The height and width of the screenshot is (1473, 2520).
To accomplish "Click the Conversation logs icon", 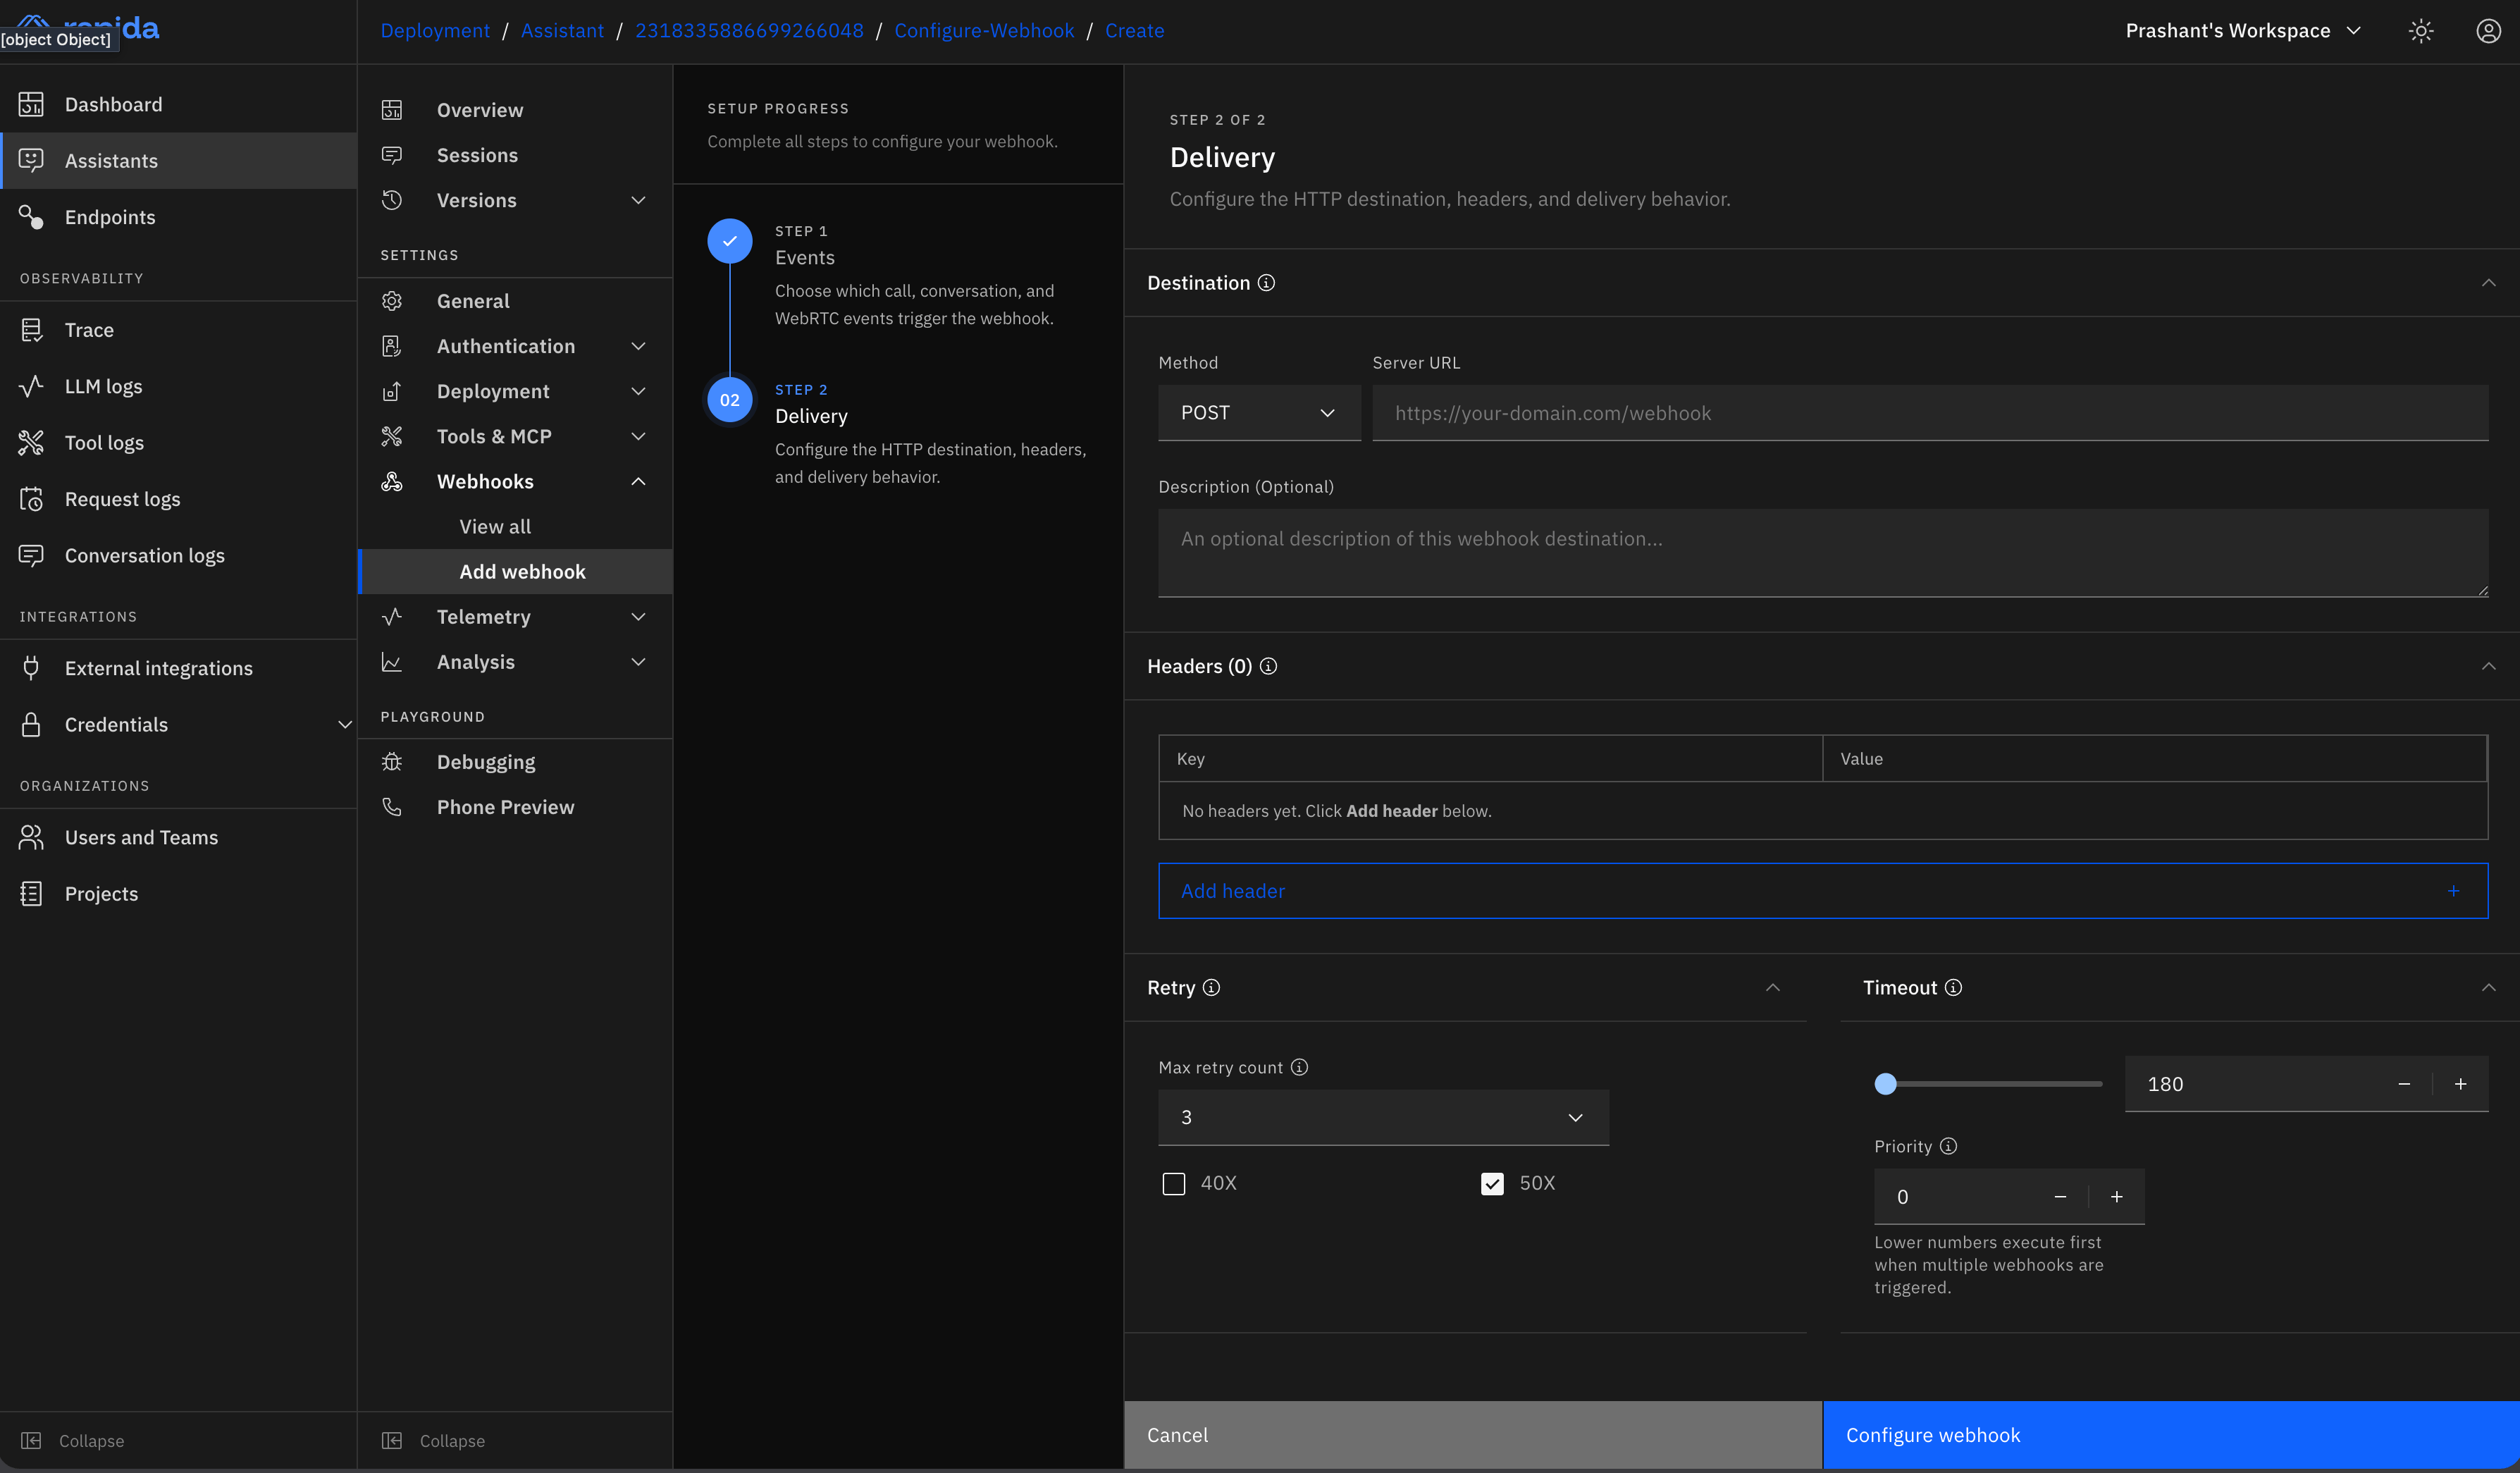I will 31,555.
